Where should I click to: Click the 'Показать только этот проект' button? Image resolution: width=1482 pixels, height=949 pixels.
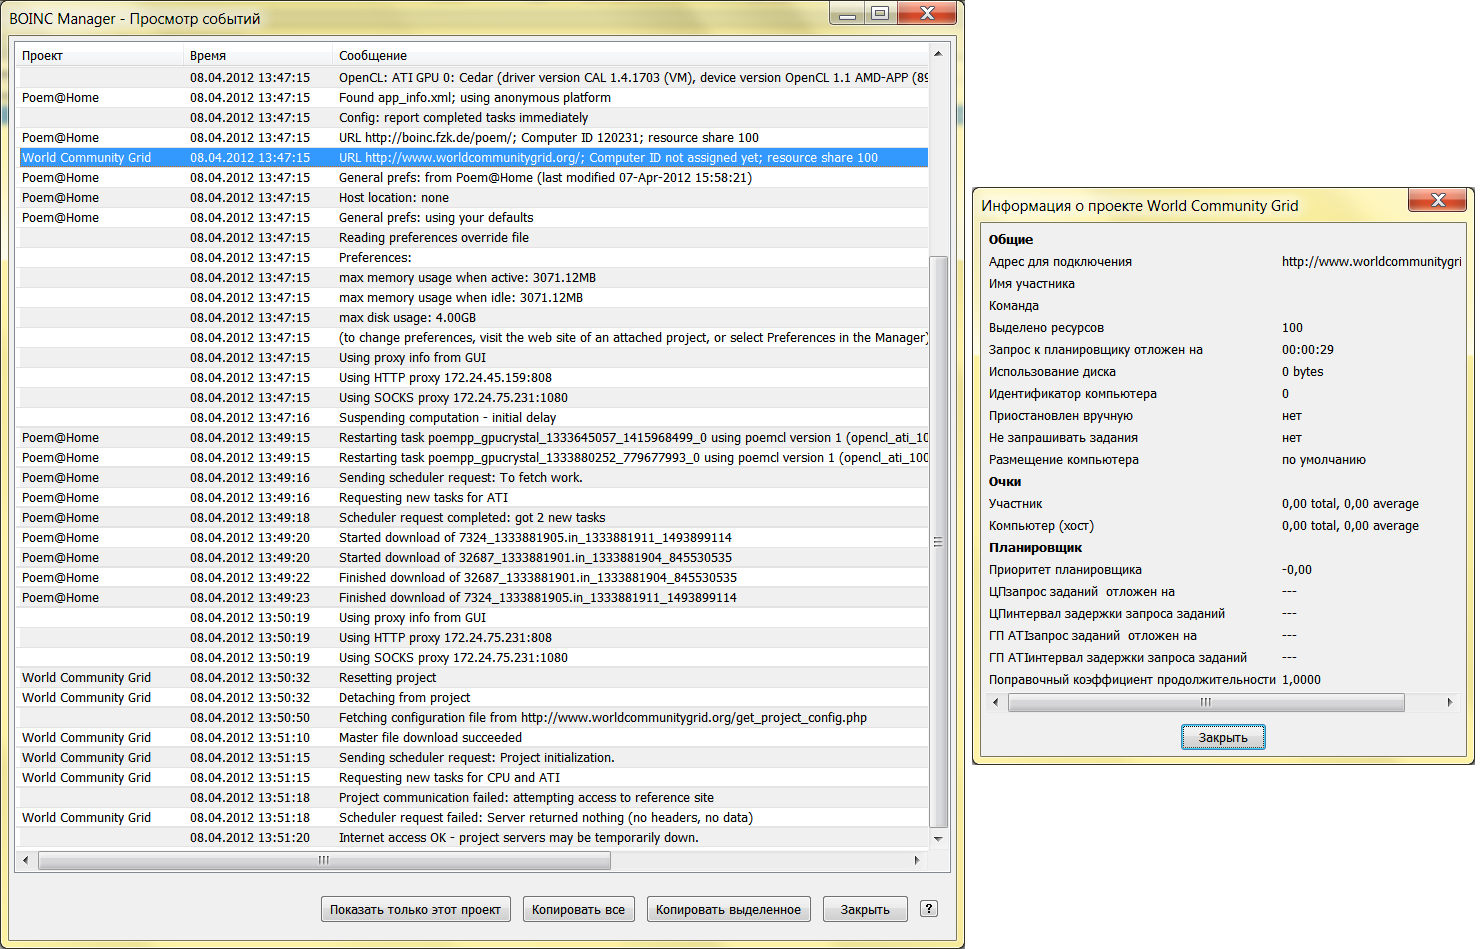coord(415,909)
